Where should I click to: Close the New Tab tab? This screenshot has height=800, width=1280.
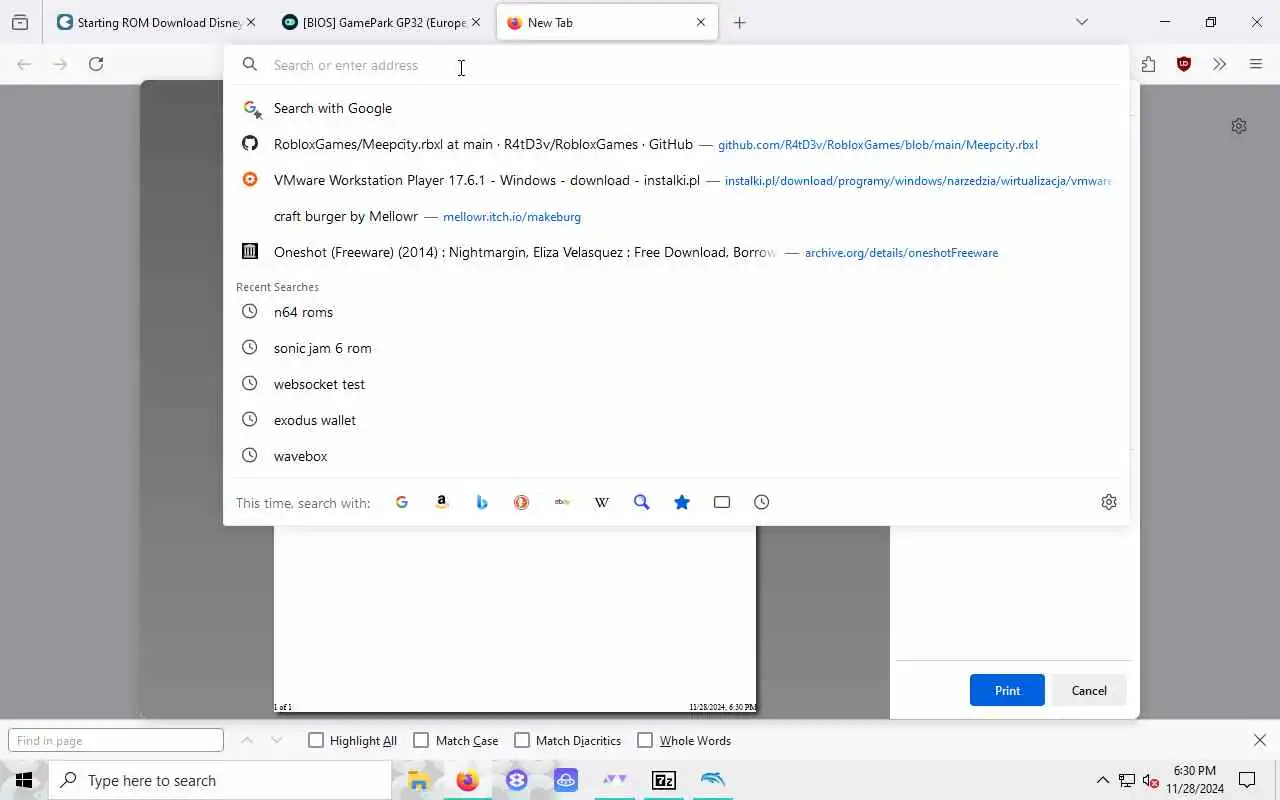pyautogui.click(x=701, y=22)
